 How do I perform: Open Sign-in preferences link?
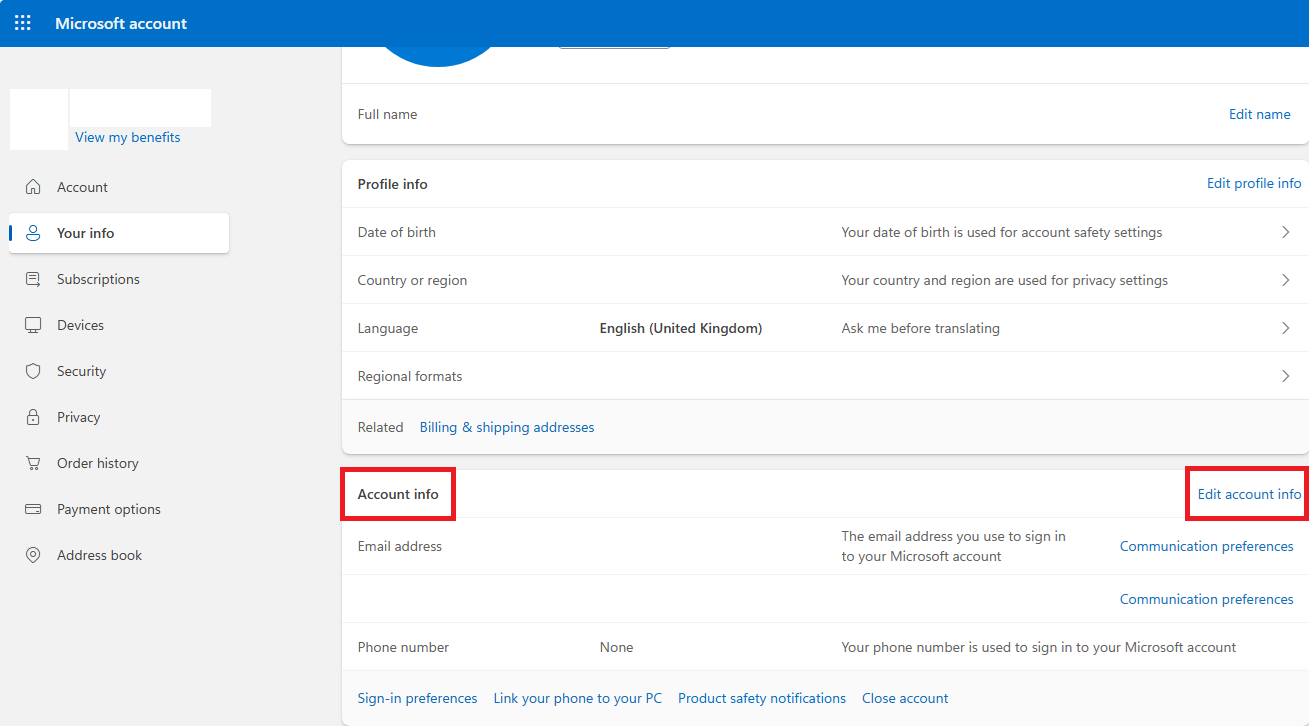[x=418, y=698]
